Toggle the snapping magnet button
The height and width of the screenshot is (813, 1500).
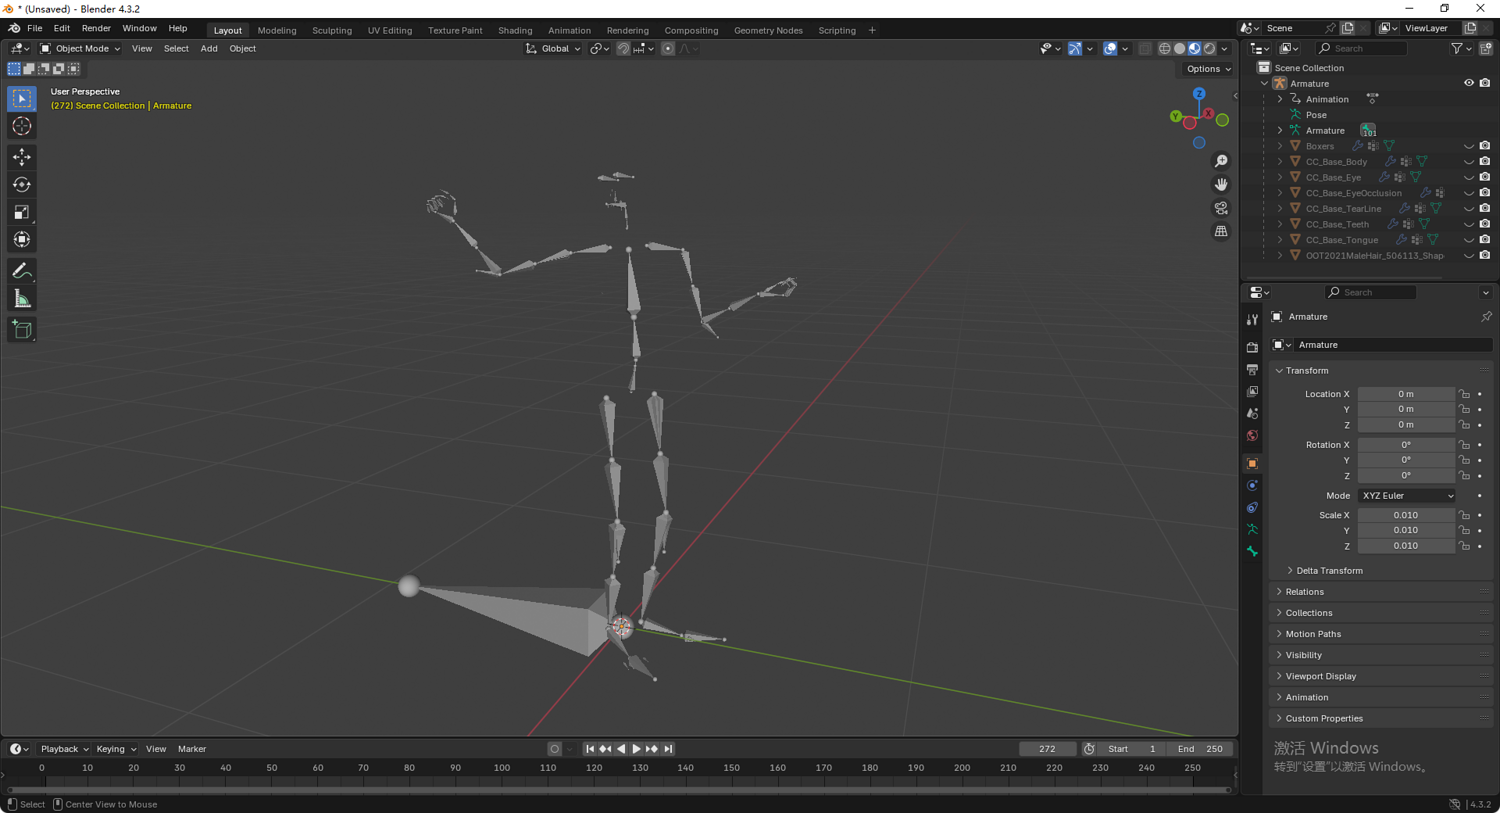coord(623,48)
